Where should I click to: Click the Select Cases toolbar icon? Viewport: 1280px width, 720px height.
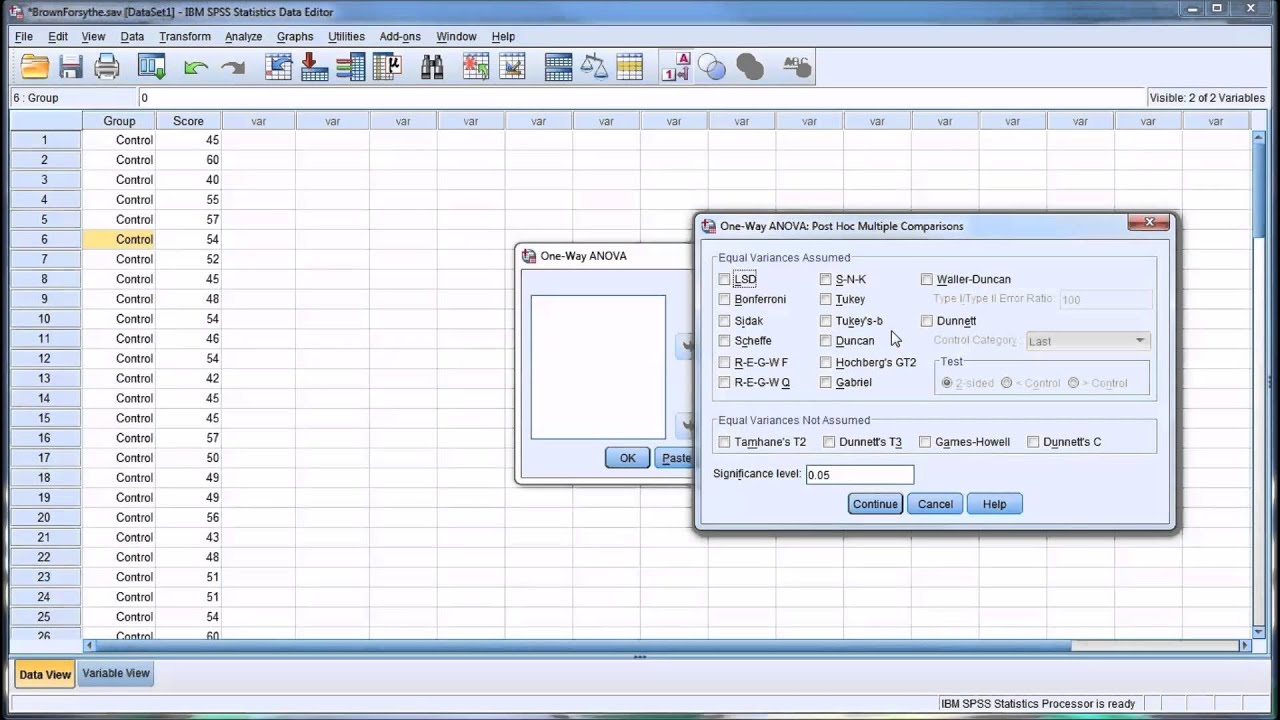(x=630, y=67)
